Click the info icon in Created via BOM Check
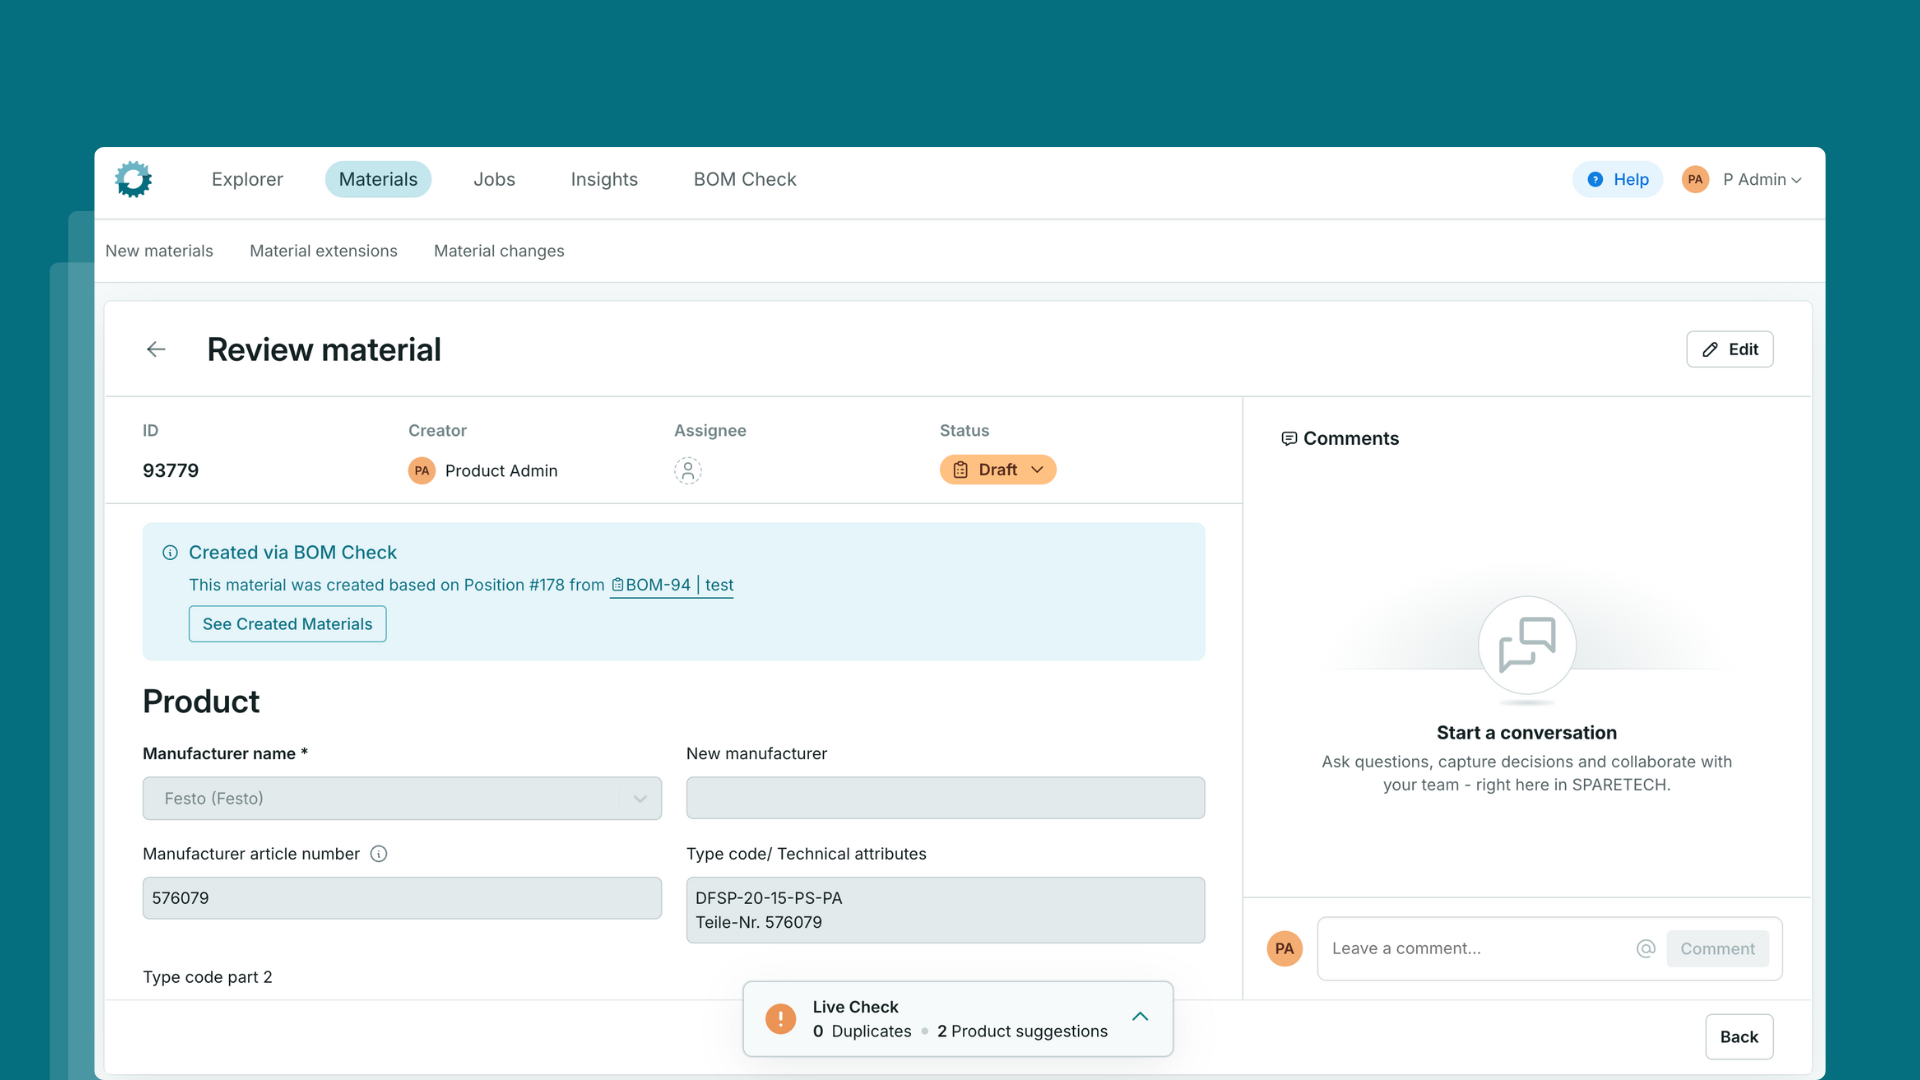The width and height of the screenshot is (1920, 1080). click(170, 553)
